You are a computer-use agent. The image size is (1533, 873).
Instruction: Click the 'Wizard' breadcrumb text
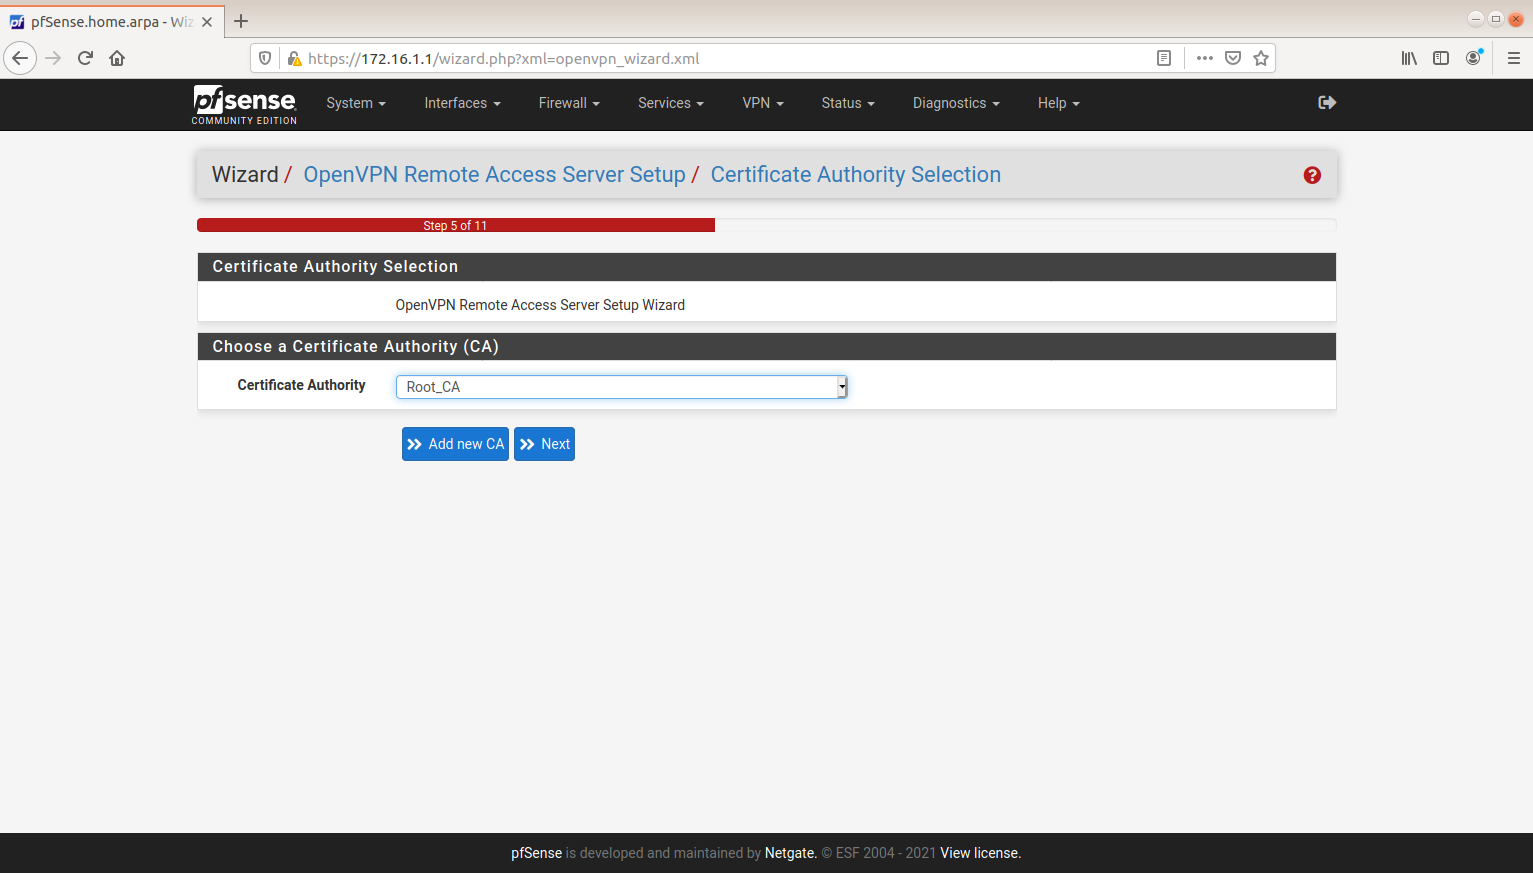245,174
